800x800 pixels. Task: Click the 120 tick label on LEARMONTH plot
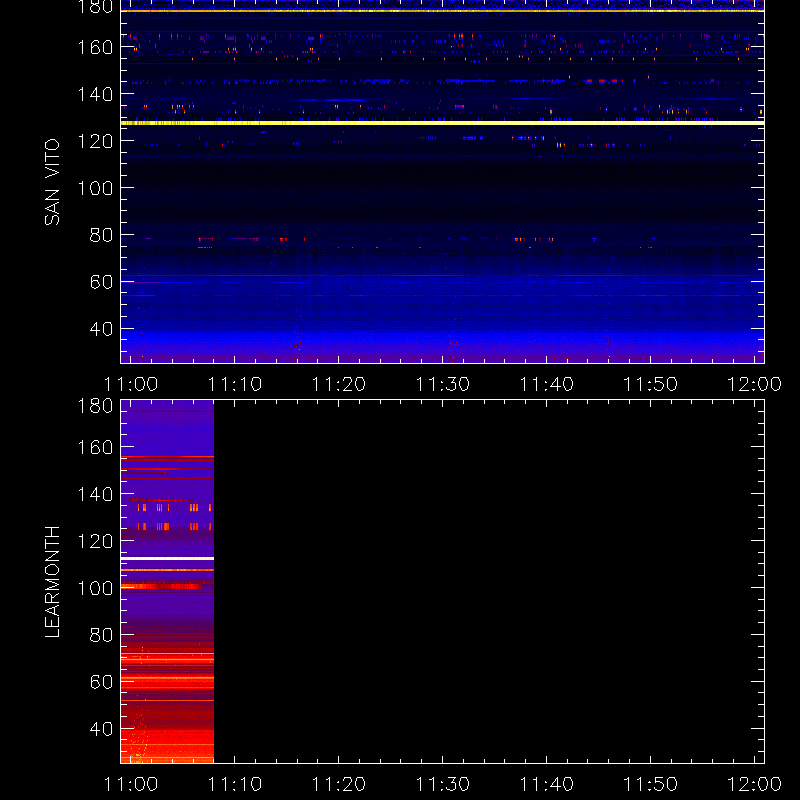95,541
